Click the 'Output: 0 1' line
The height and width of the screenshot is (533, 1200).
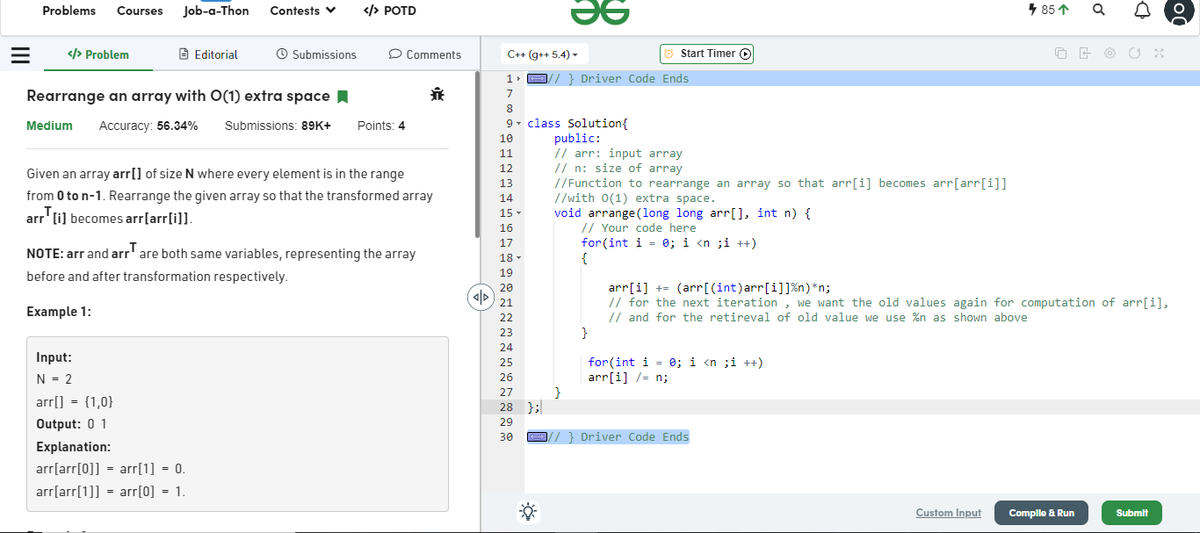tap(71, 424)
